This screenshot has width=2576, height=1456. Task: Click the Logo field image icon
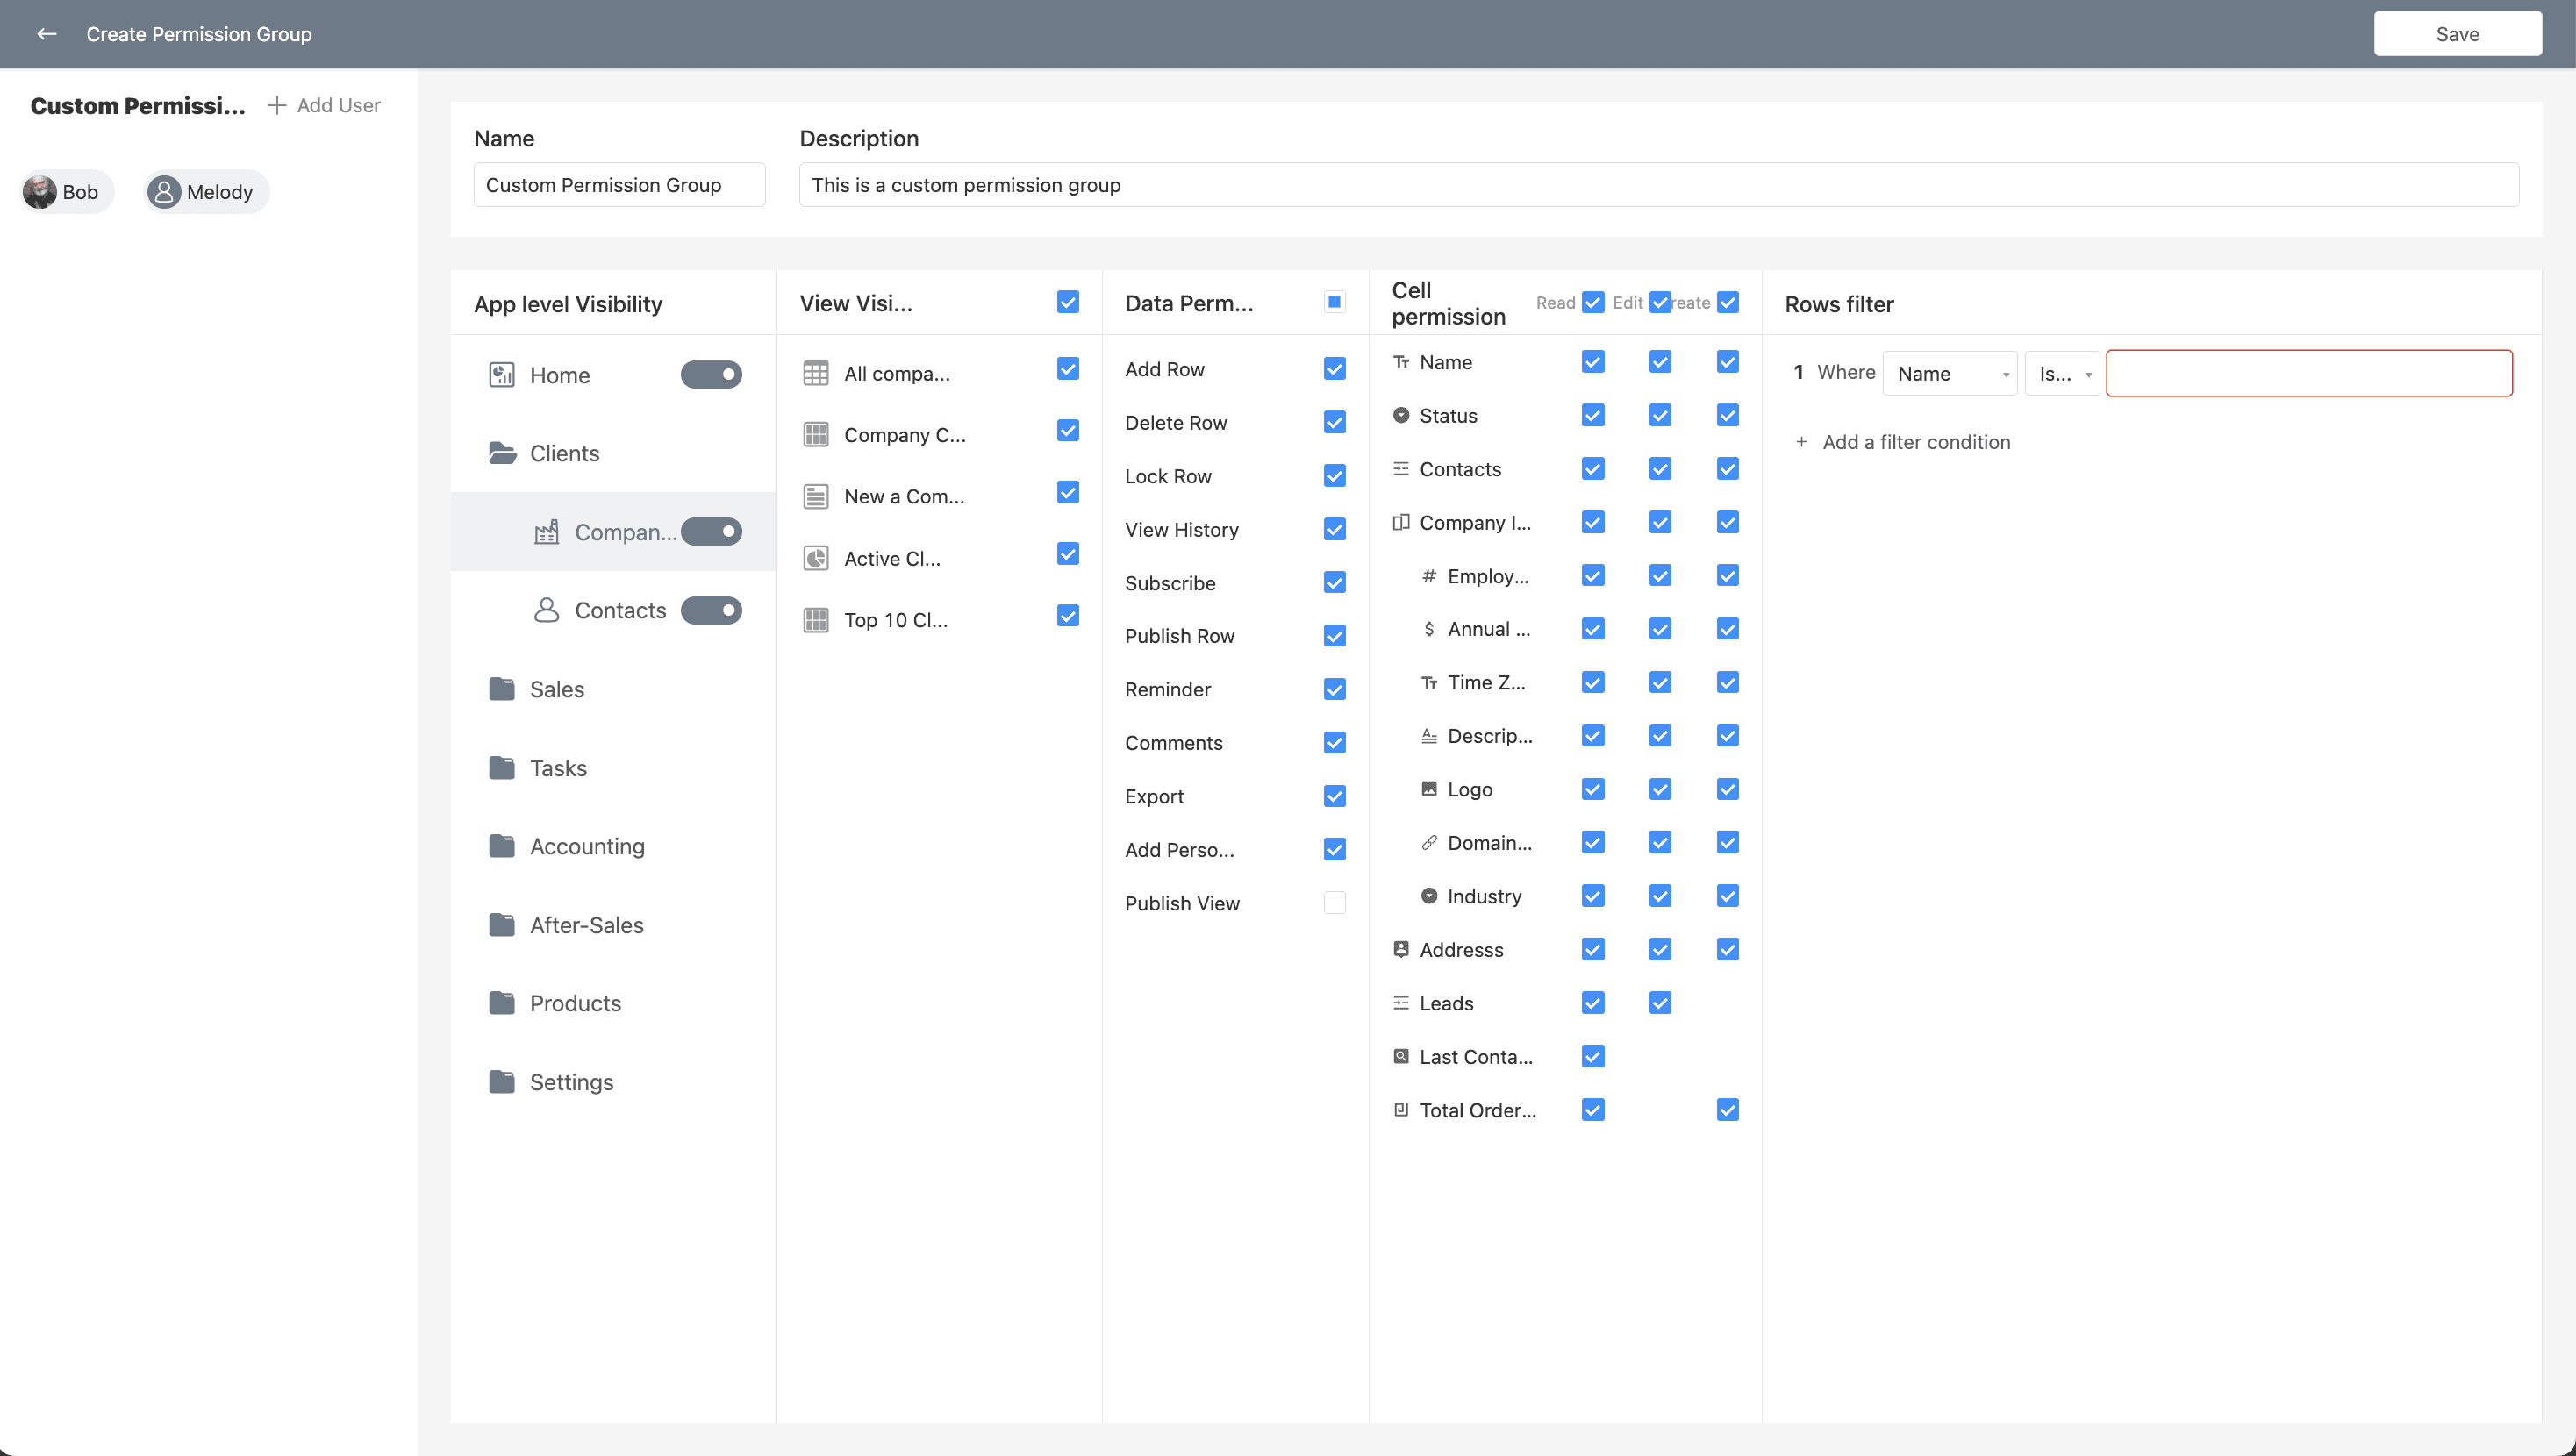point(1429,789)
